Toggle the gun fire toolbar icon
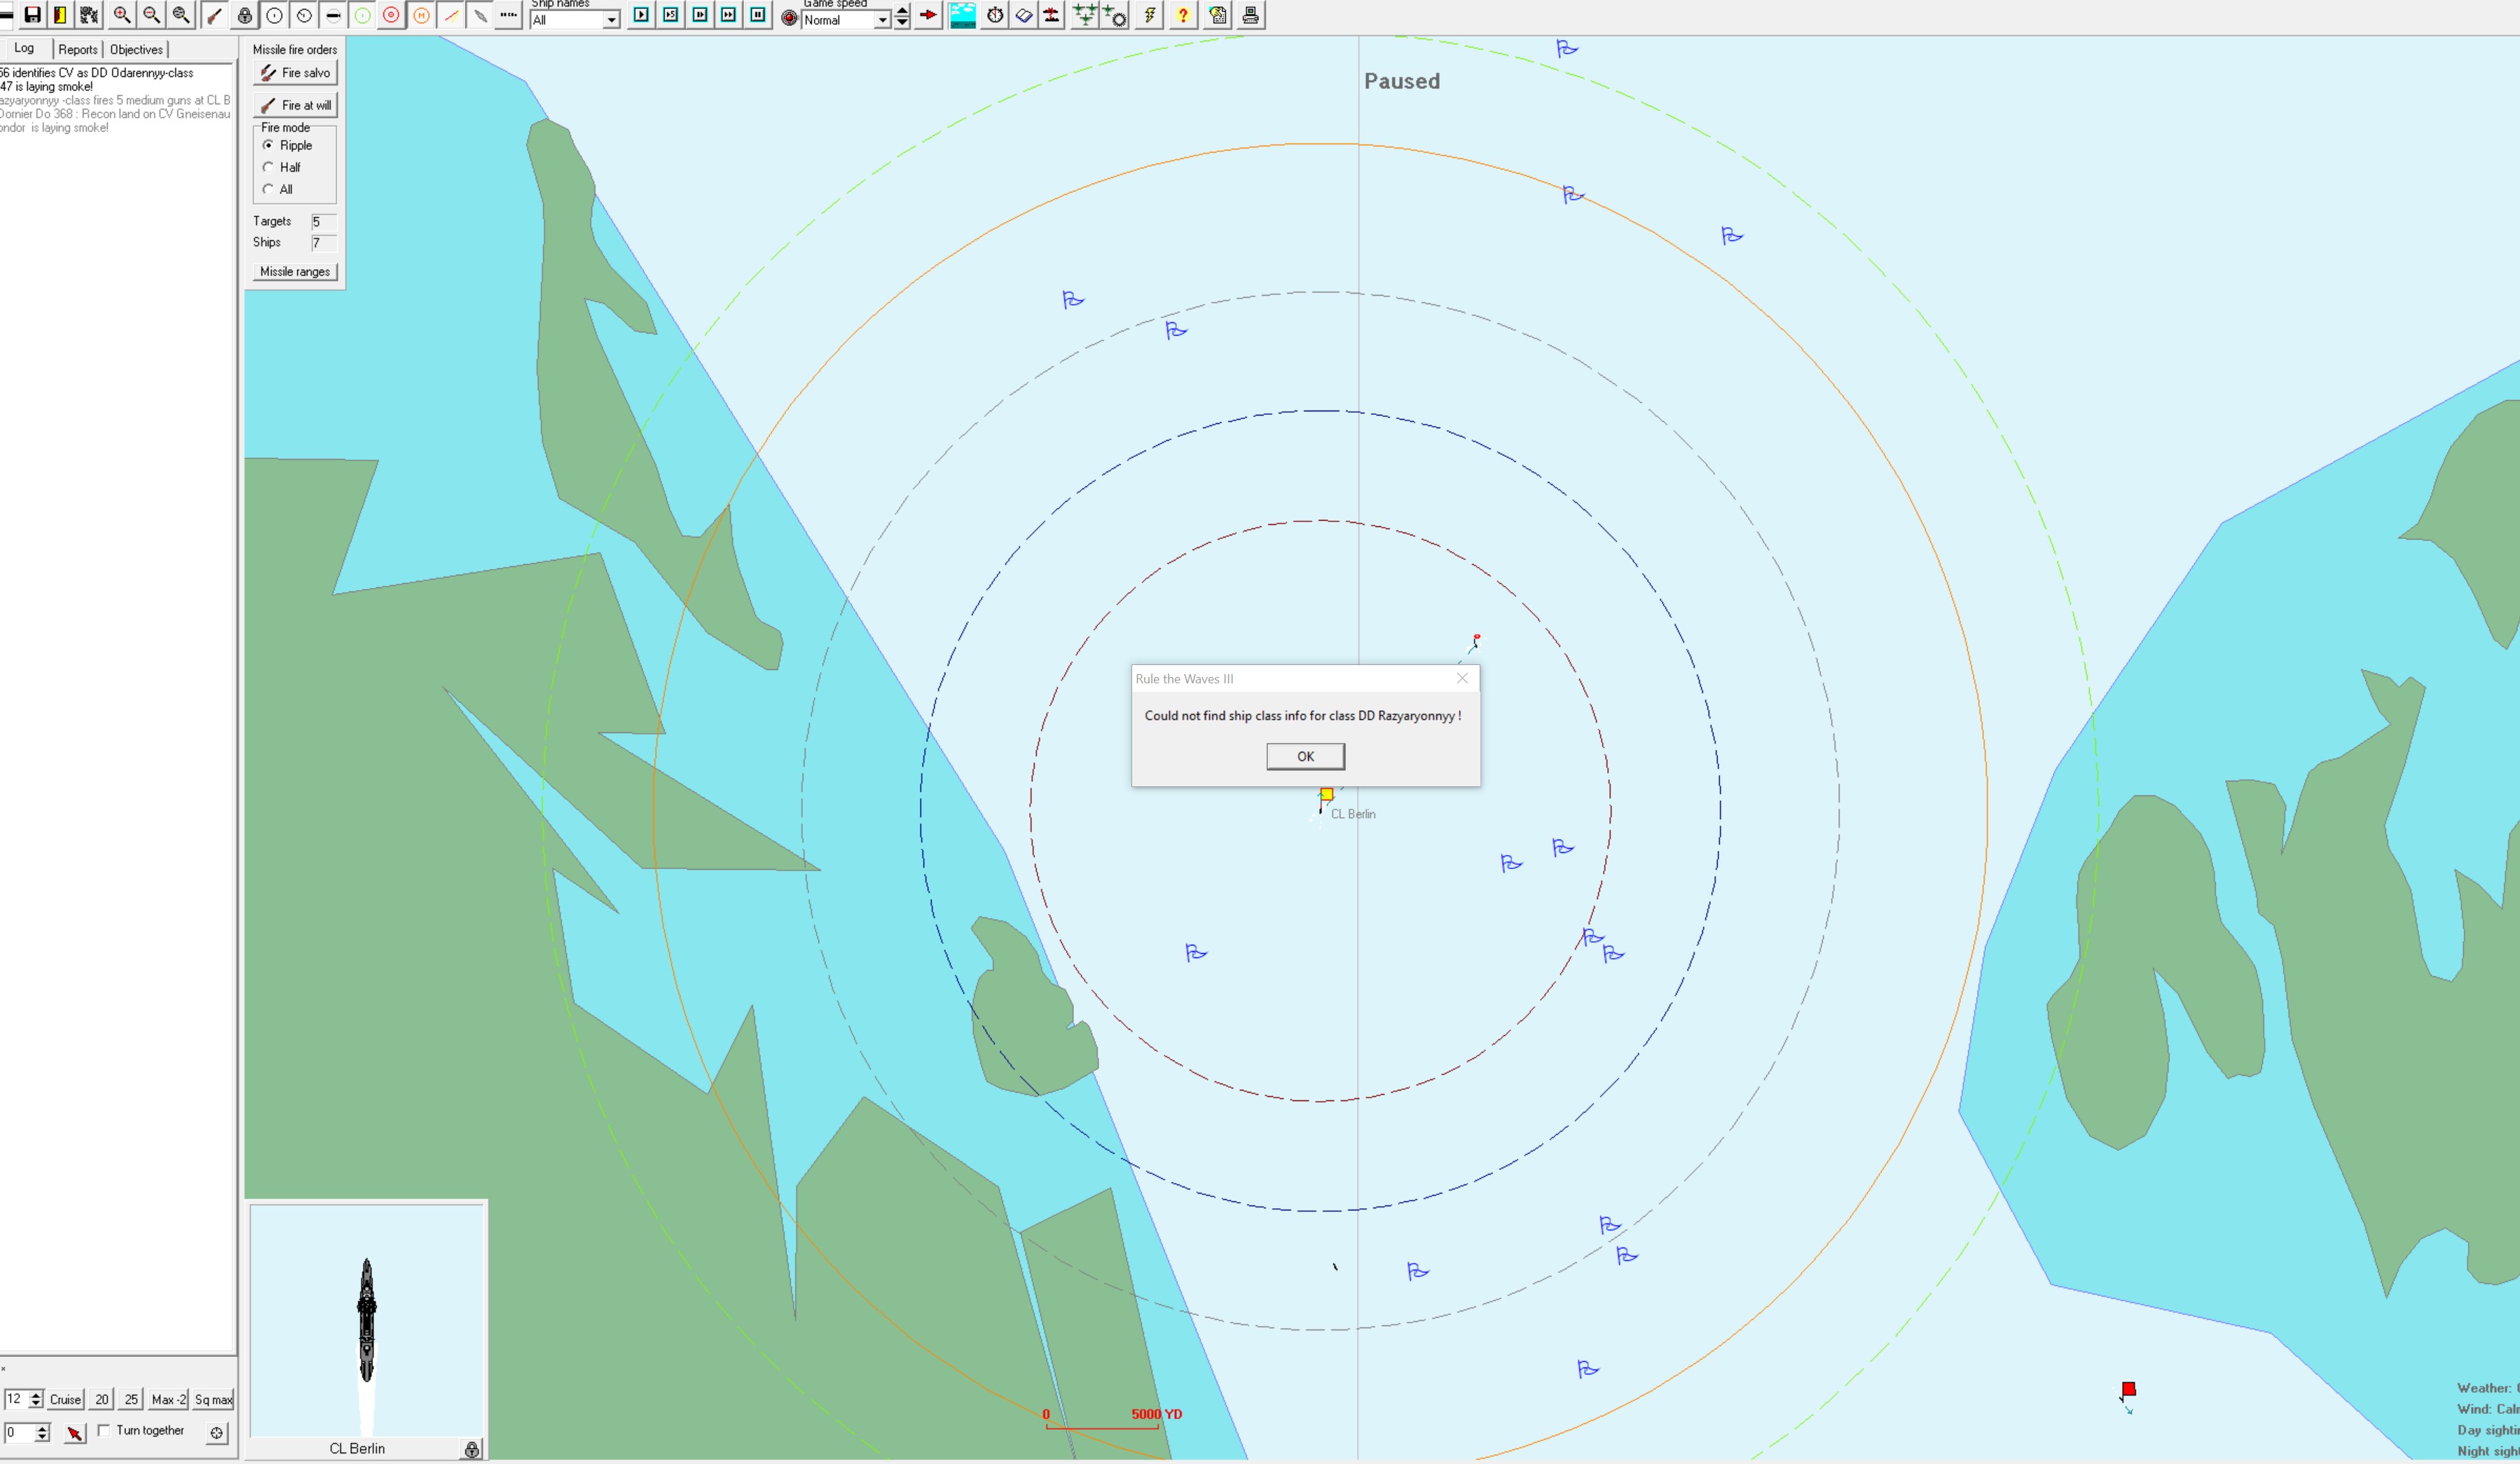The height and width of the screenshot is (1464, 2520). [x=214, y=15]
